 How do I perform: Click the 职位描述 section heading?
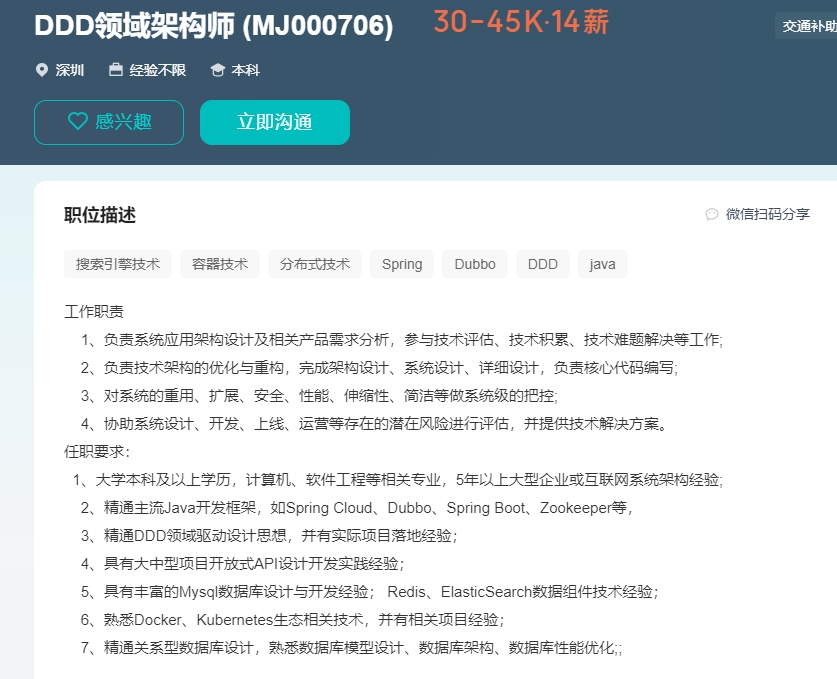click(100, 215)
